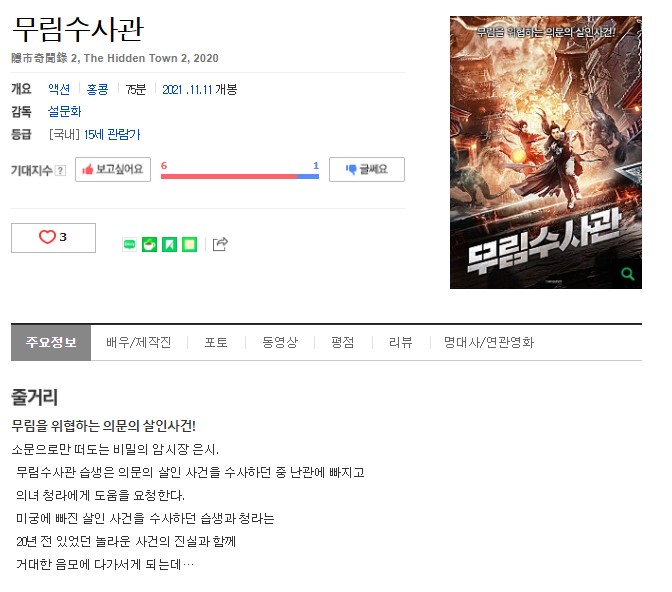672x592 pixels.
Task: Share to Naver Cafe with the cup icon
Action: pyautogui.click(x=149, y=244)
